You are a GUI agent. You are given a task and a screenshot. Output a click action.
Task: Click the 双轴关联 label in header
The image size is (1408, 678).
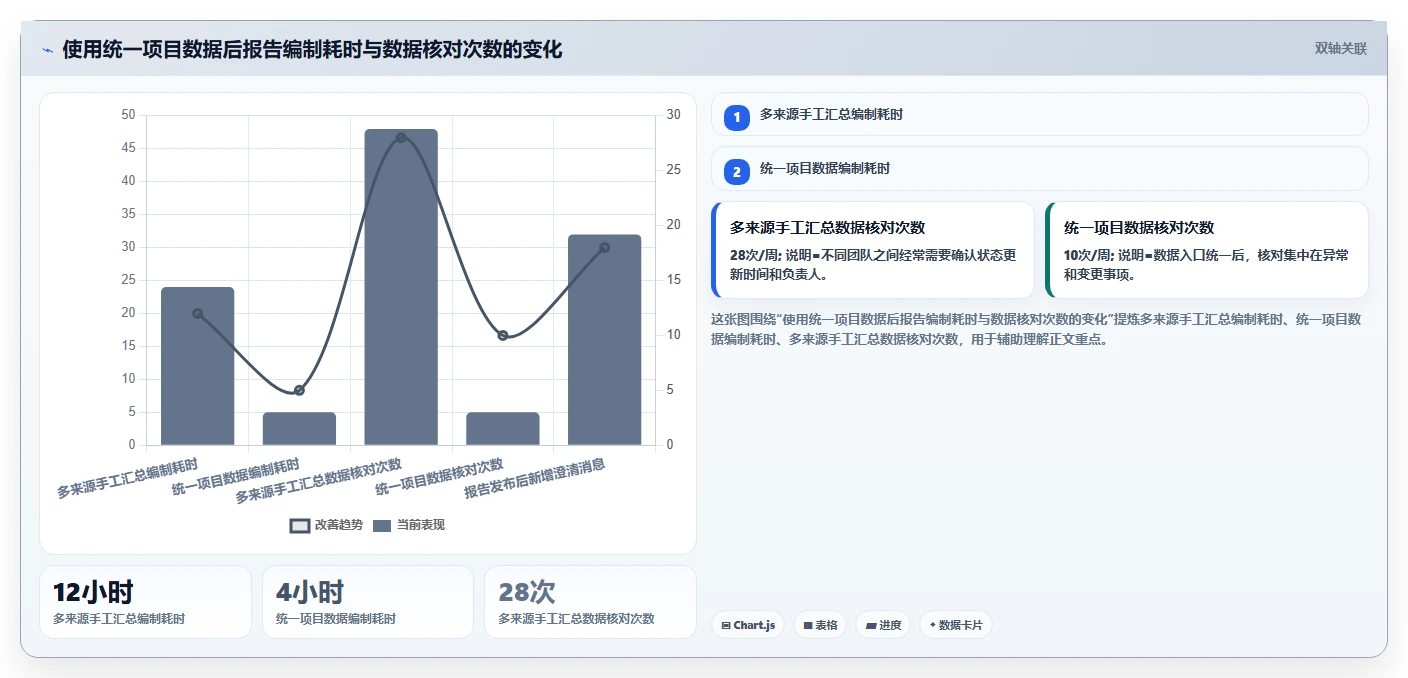1340,49
